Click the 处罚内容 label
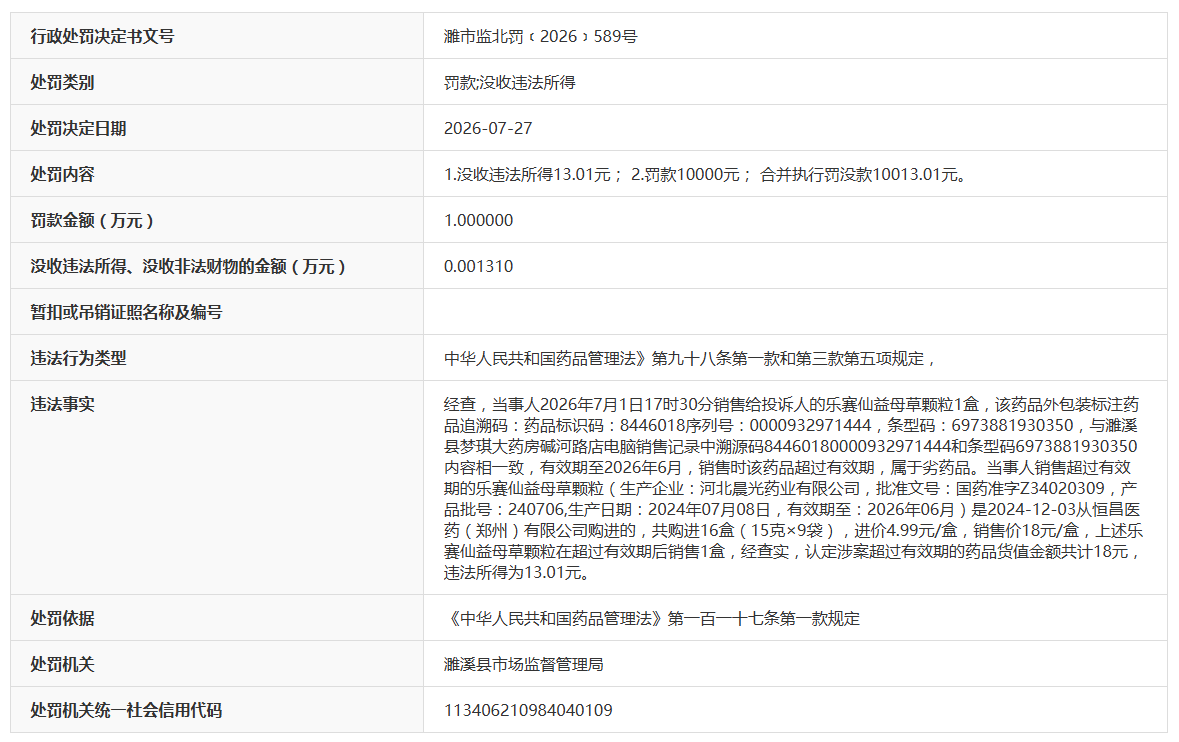The height and width of the screenshot is (742, 1179). 62,174
